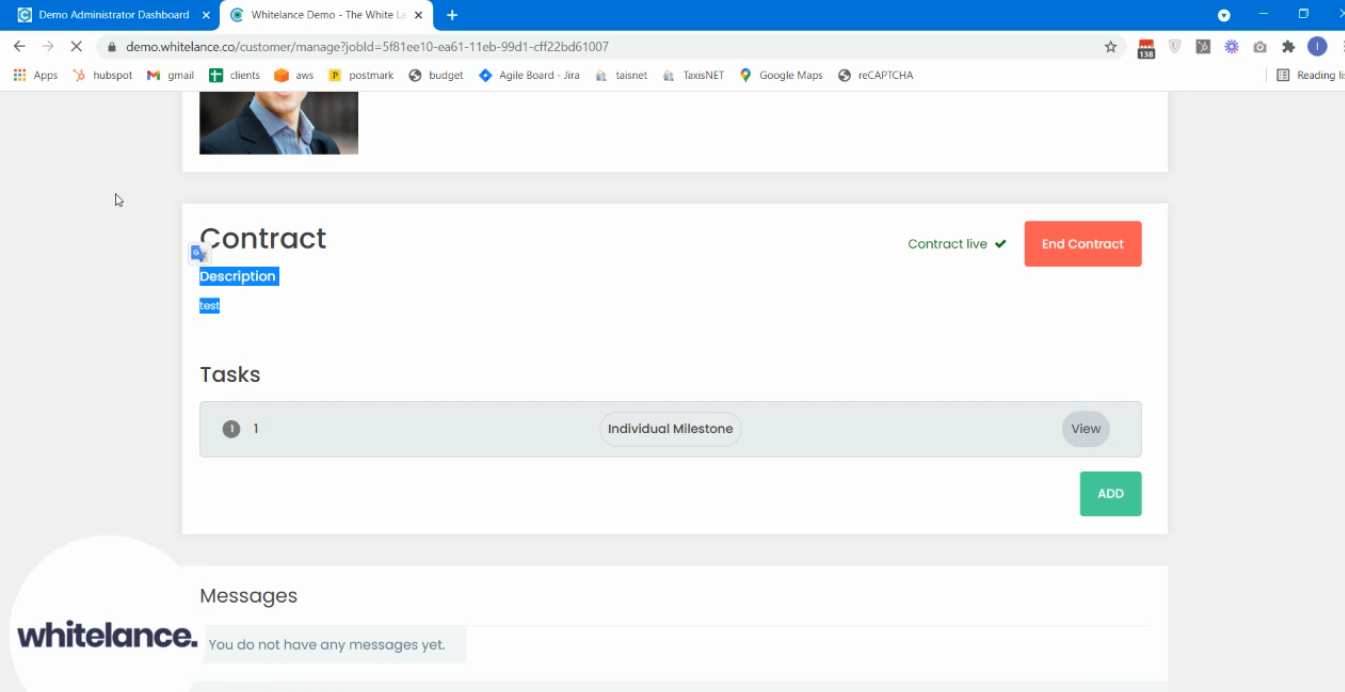Open the Google Maps bookmark

[x=781, y=75]
